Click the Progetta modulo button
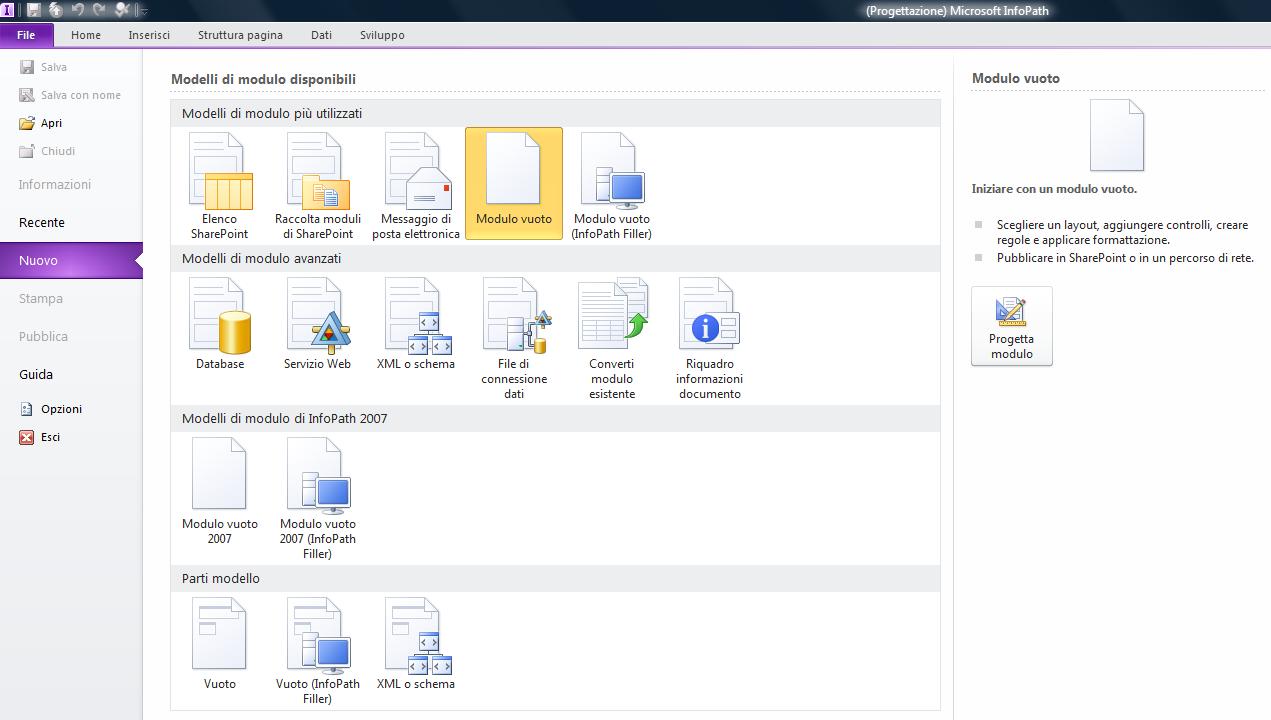This screenshot has height=720, width=1271. (x=1012, y=326)
